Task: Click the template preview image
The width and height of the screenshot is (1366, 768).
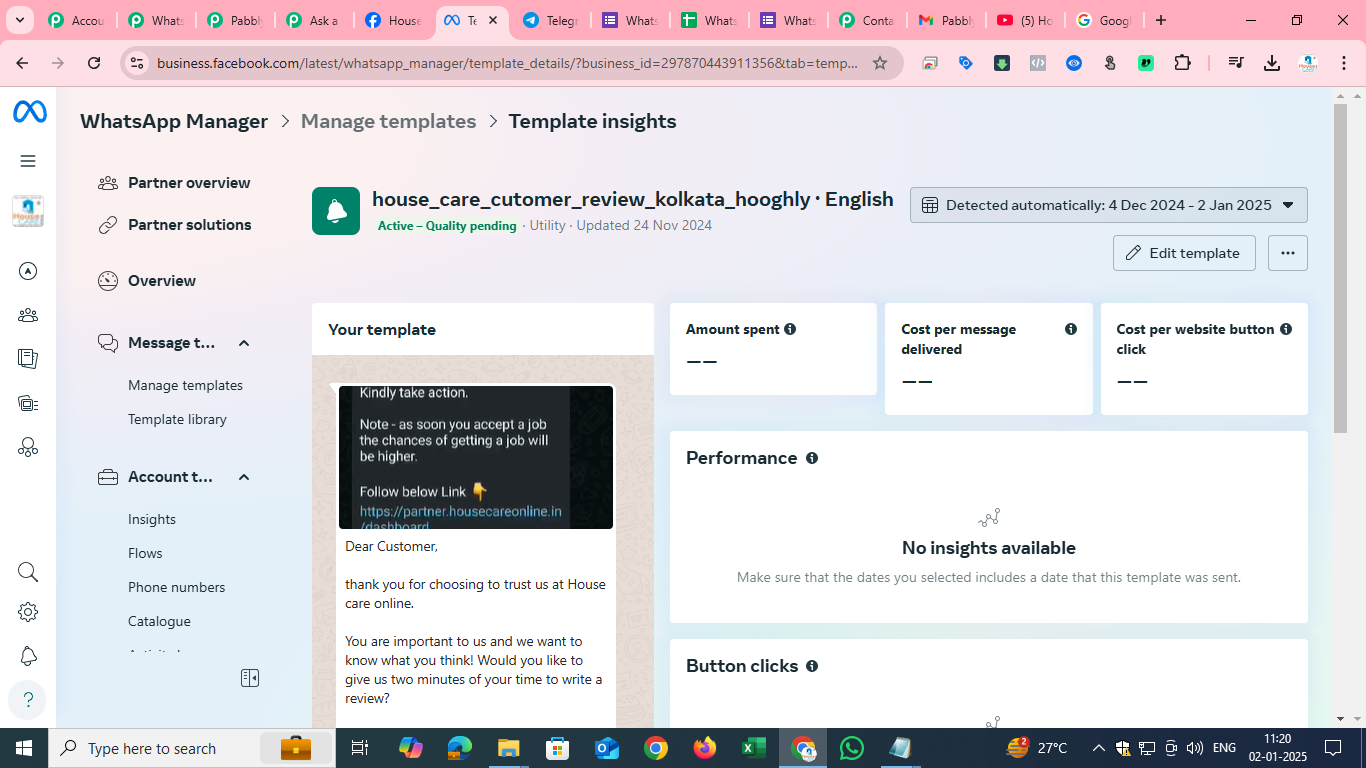Action: click(x=476, y=457)
